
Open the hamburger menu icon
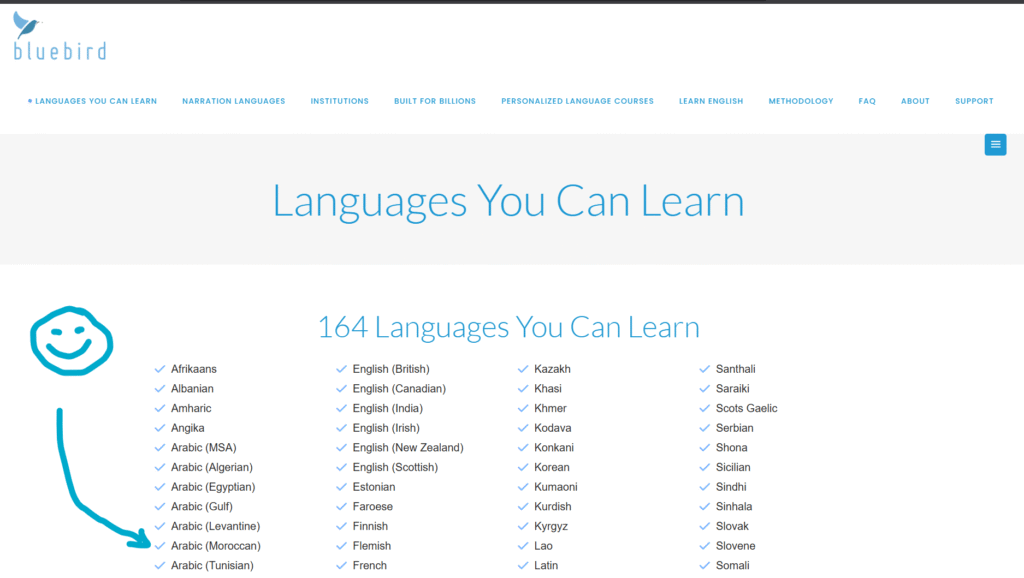point(995,144)
